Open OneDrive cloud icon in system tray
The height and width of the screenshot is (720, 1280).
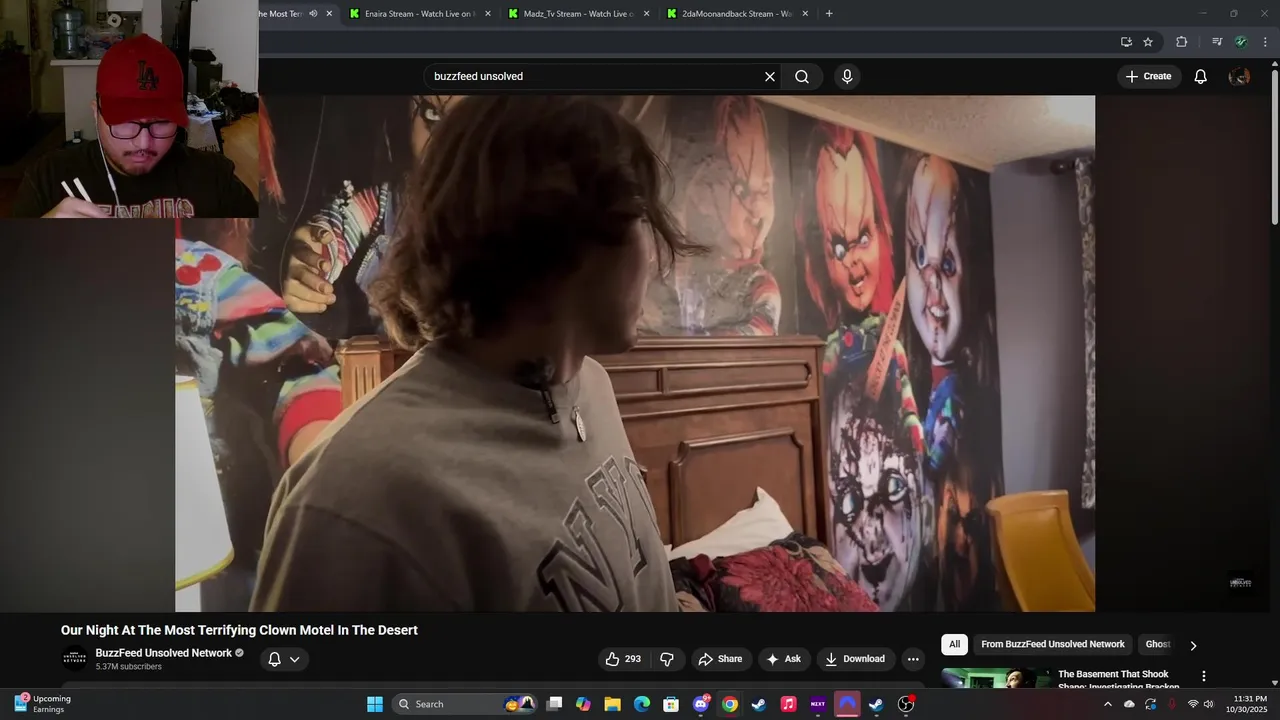pyautogui.click(x=1129, y=704)
